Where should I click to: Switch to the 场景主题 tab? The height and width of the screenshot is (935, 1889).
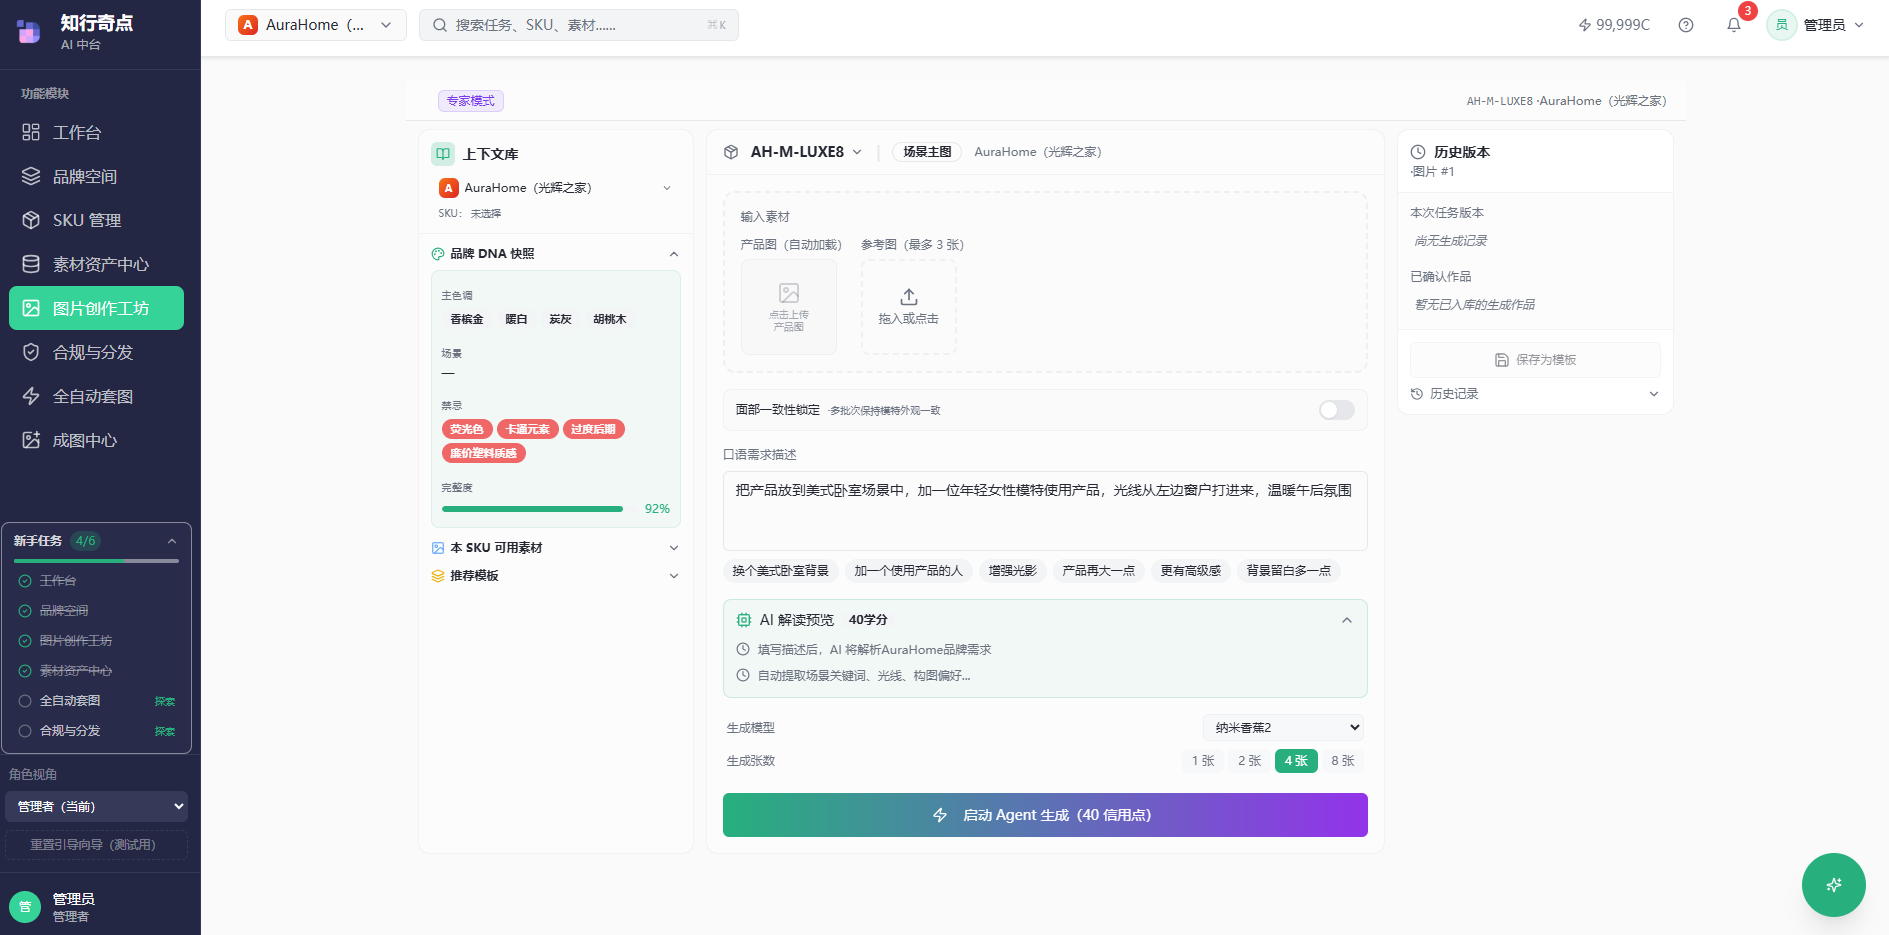(x=925, y=151)
